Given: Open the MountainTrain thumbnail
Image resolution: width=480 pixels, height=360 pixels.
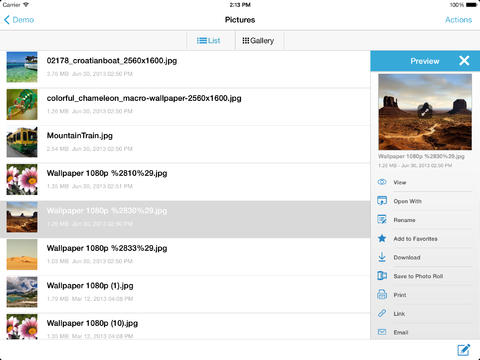Looking at the screenshot, I should click(x=22, y=142).
